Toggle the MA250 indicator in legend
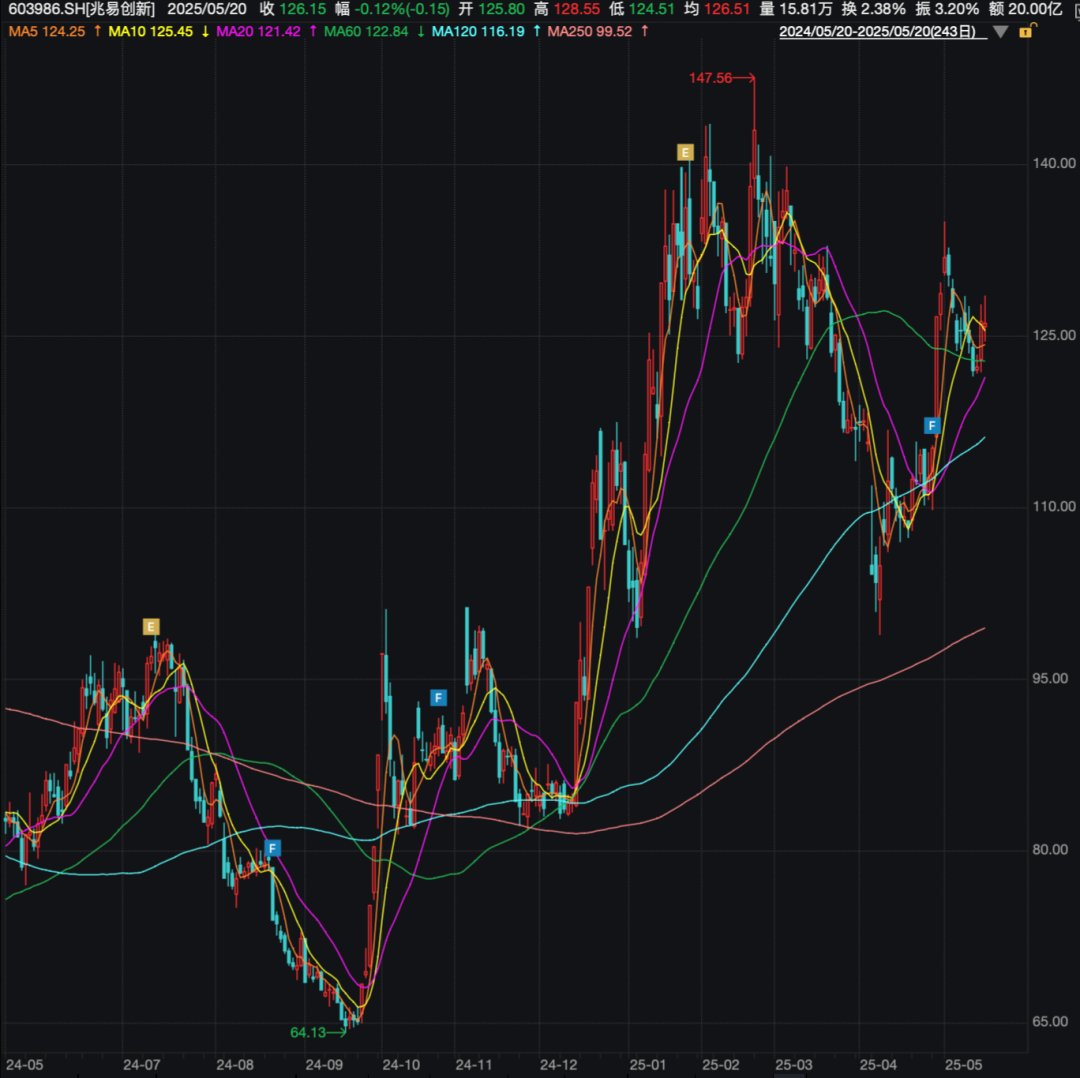Viewport: 1080px width, 1078px height. pos(590,31)
